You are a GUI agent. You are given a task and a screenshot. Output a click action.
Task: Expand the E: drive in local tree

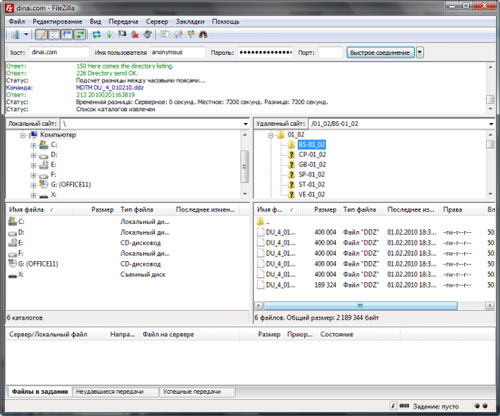[33, 165]
